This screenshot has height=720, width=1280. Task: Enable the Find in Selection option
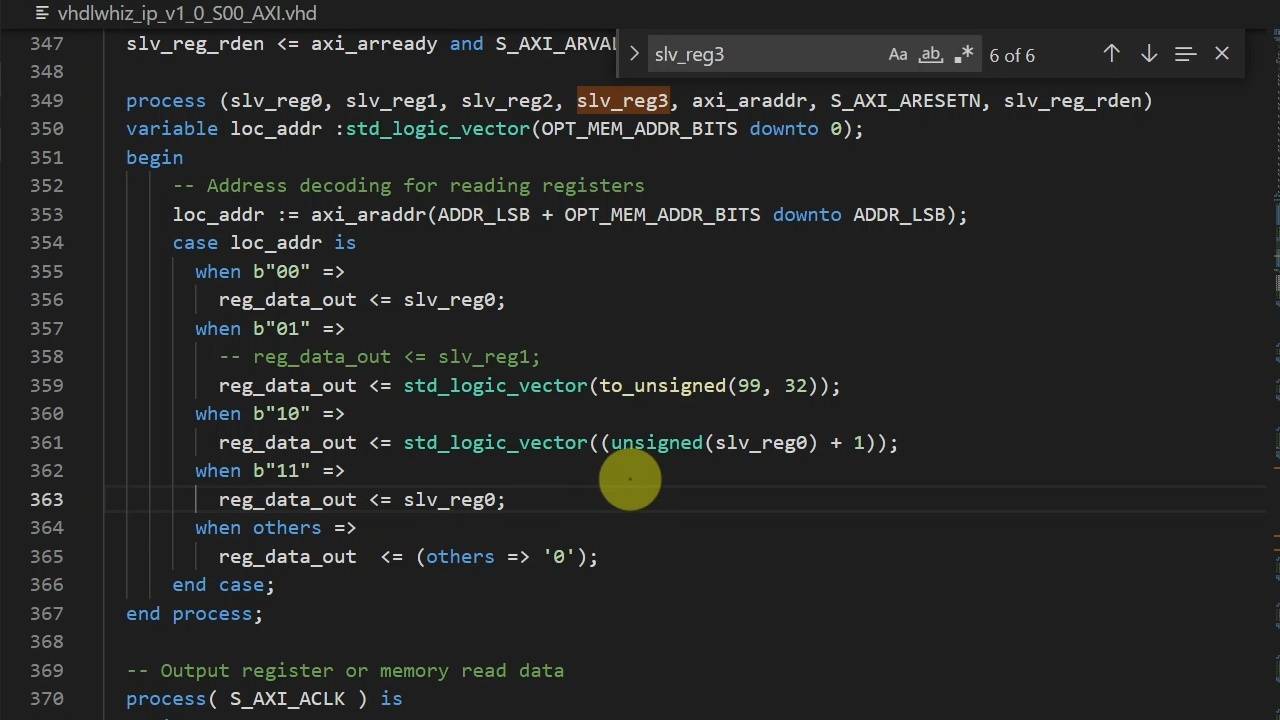coord(1185,54)
